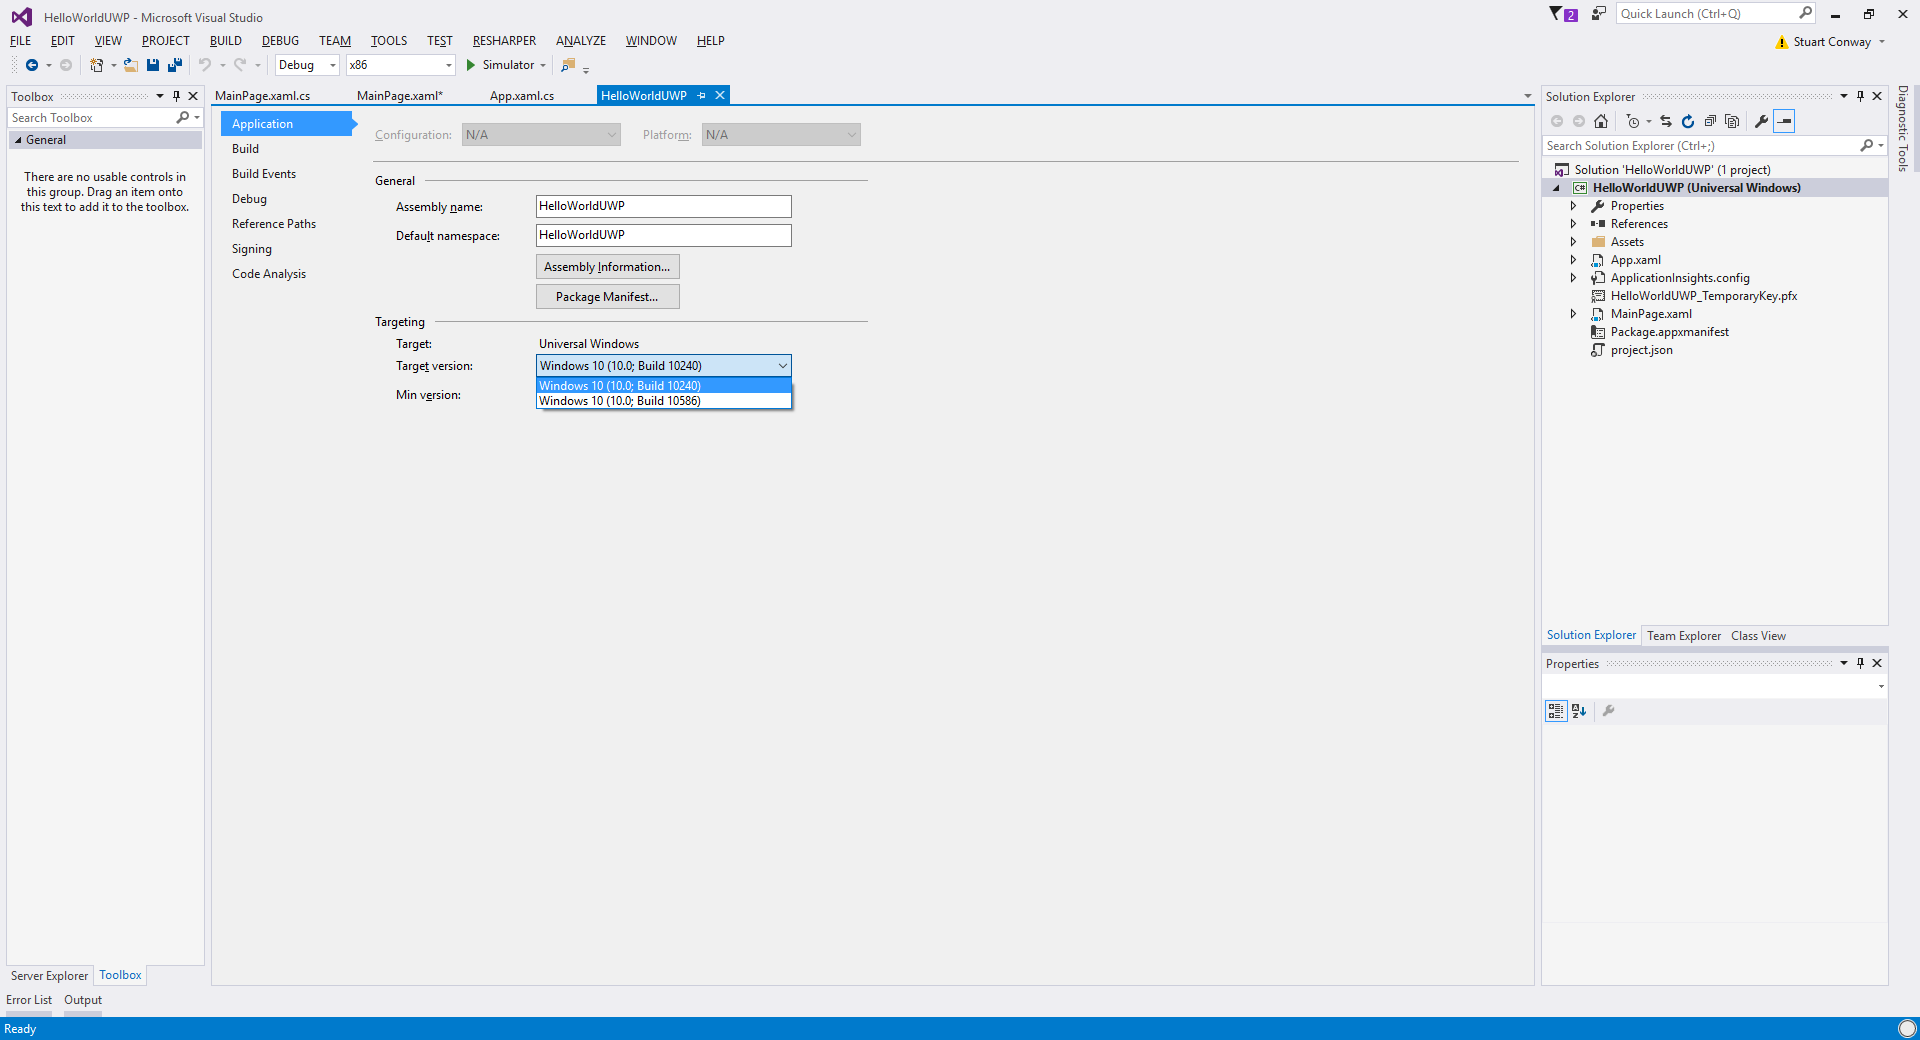Click Alphabetical sort in Properties panel
The width and height of the screenshot is (1920, 1040).
click(x=1579, y=711)
